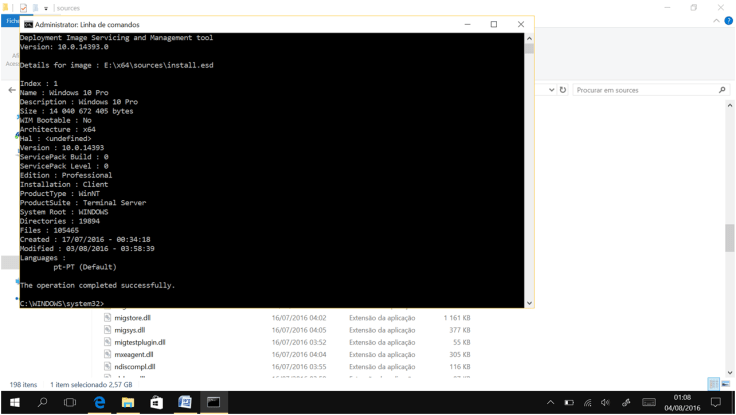Open the Windows Start menu
Image resolution: width=736 pixels, height=415 pixels.
point(14,402)
